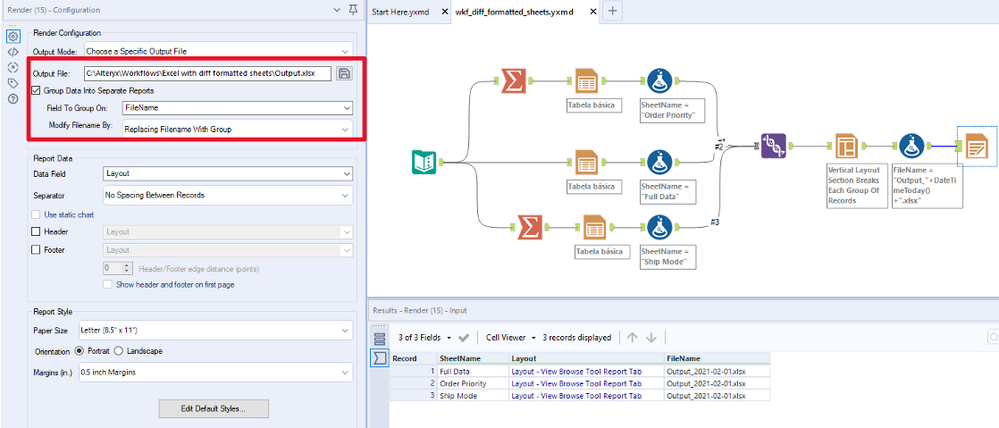Select the Order Priority formula tool
999x428 pixels.
point(659,81)
